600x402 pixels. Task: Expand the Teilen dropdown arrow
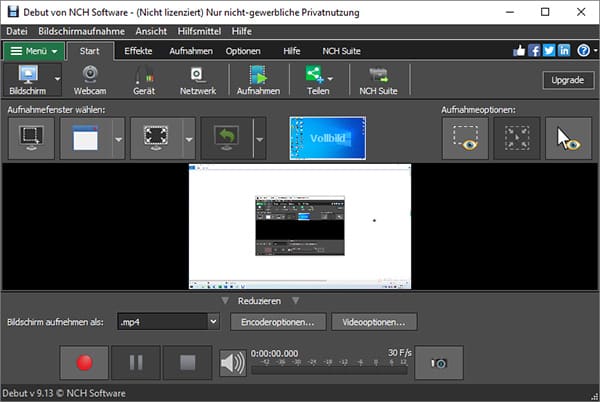point(331,79)
